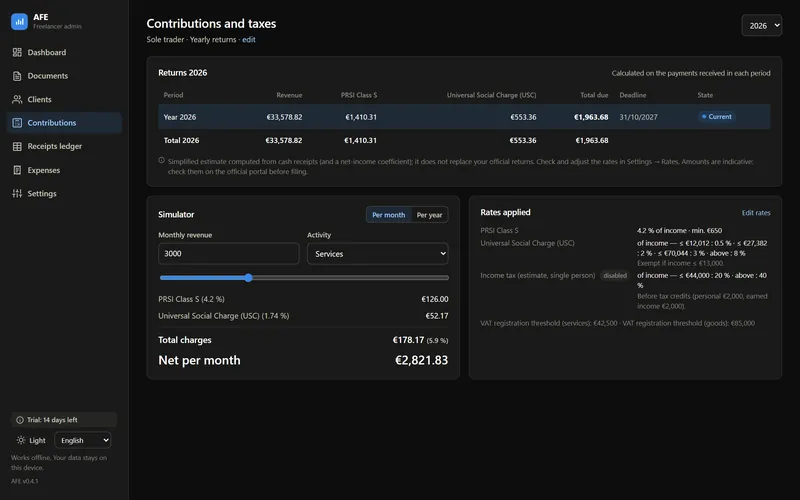Click the Returns 2026 heading
The height and width of the screenshot is (500, 800).
pyautogui.click(x=183, y=72)
